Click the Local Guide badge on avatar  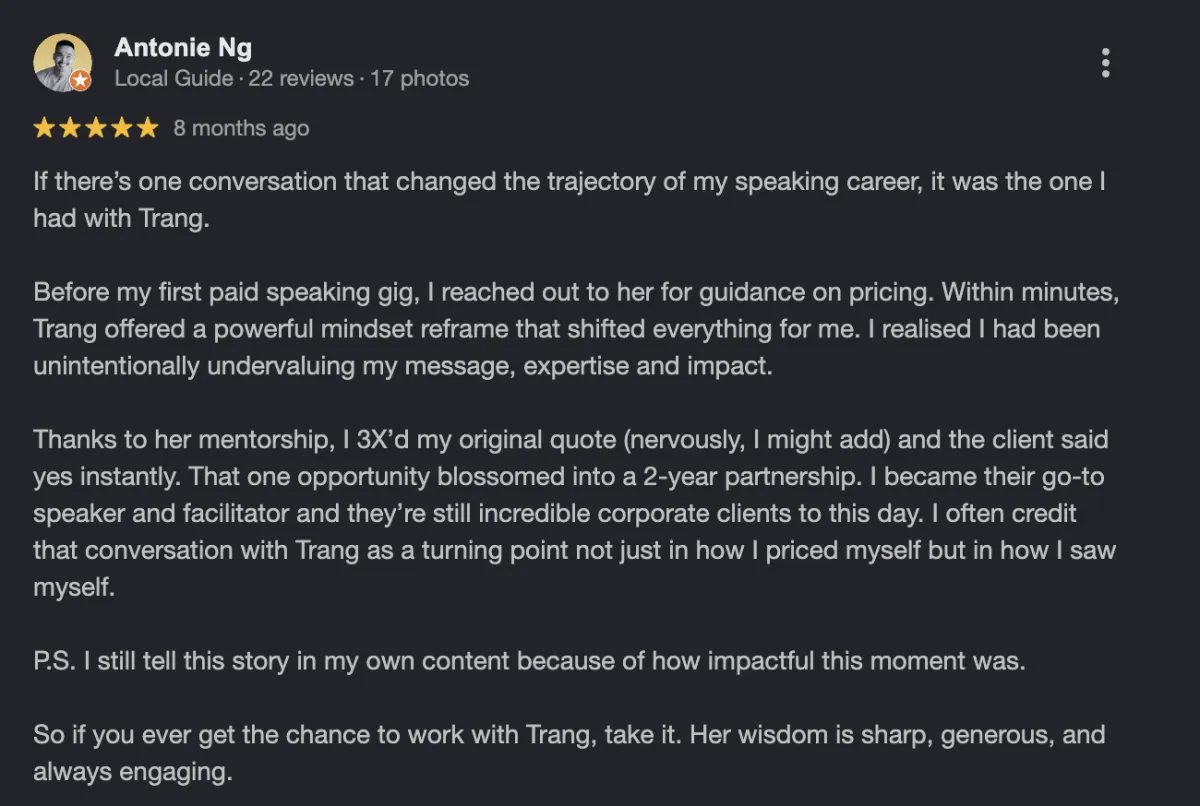pos(81,81)
